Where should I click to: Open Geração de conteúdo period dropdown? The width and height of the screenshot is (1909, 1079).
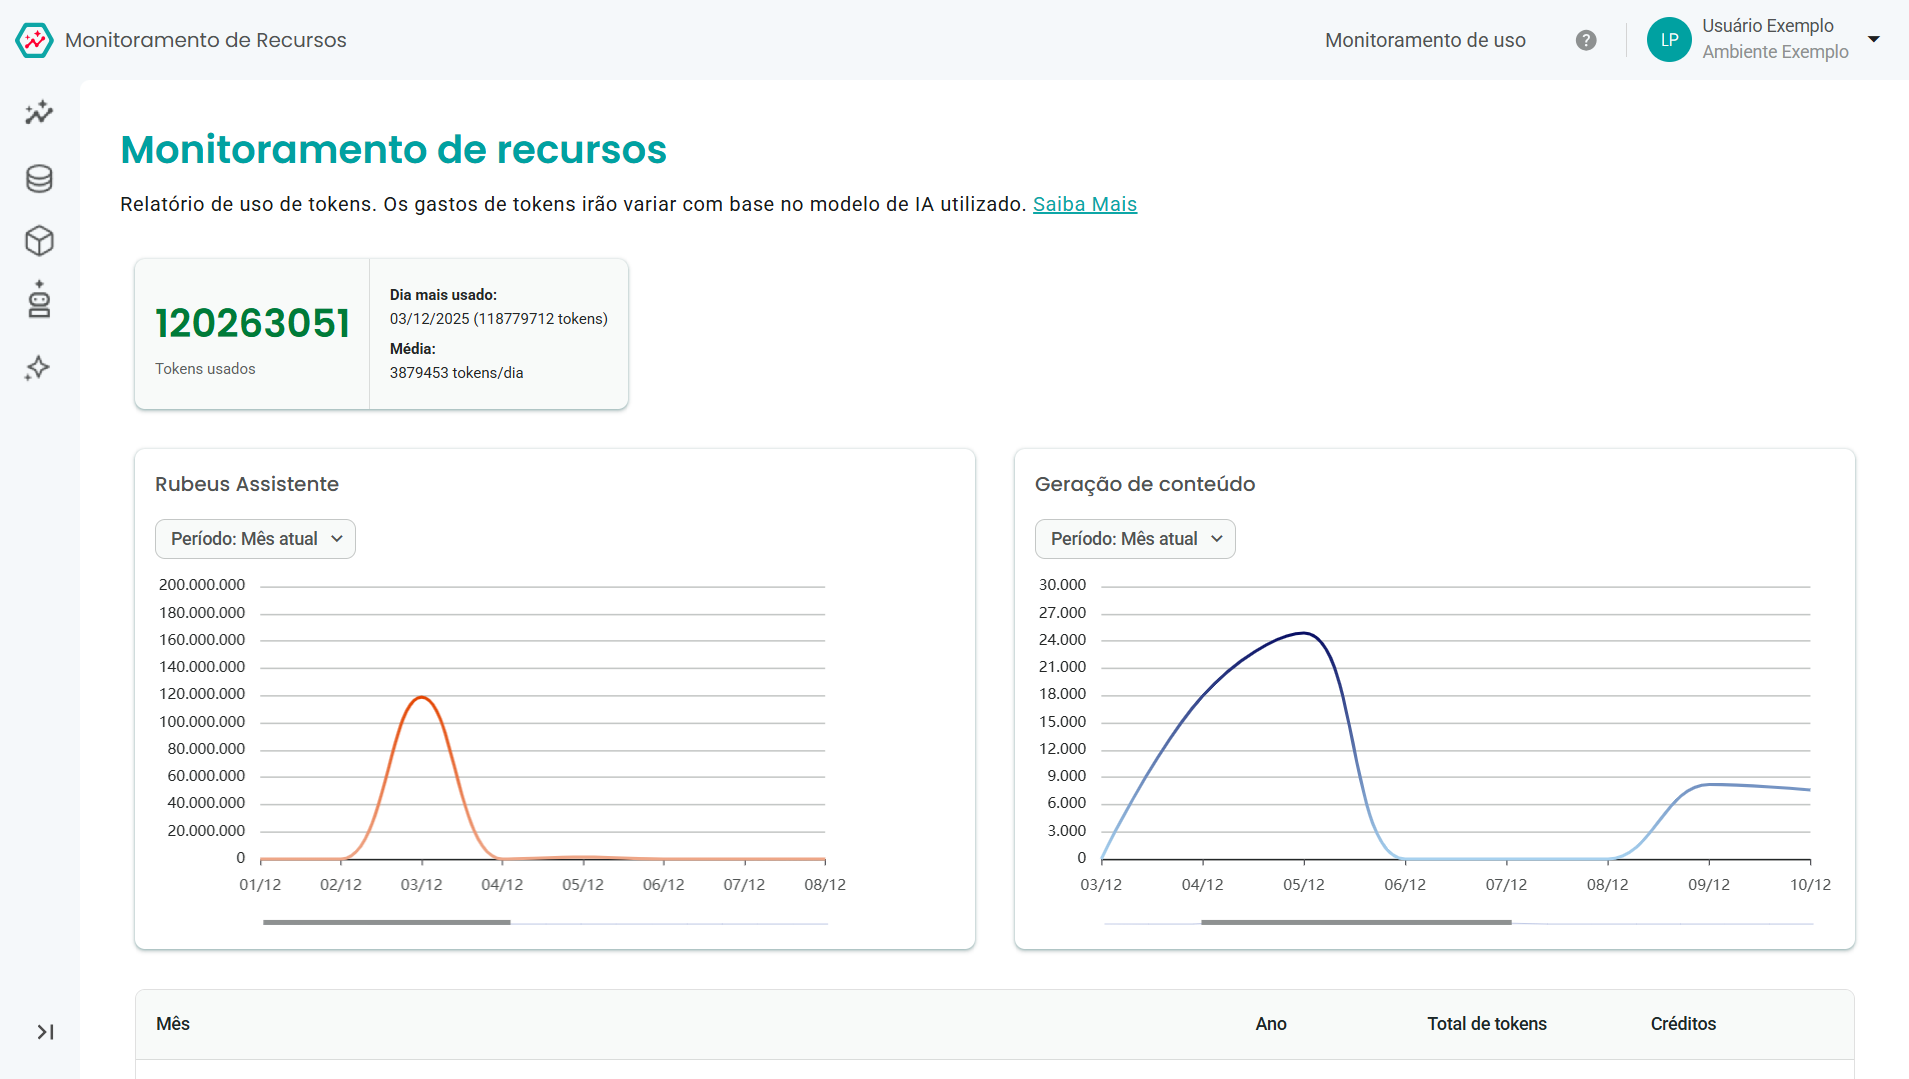(x=1135, y=539)
